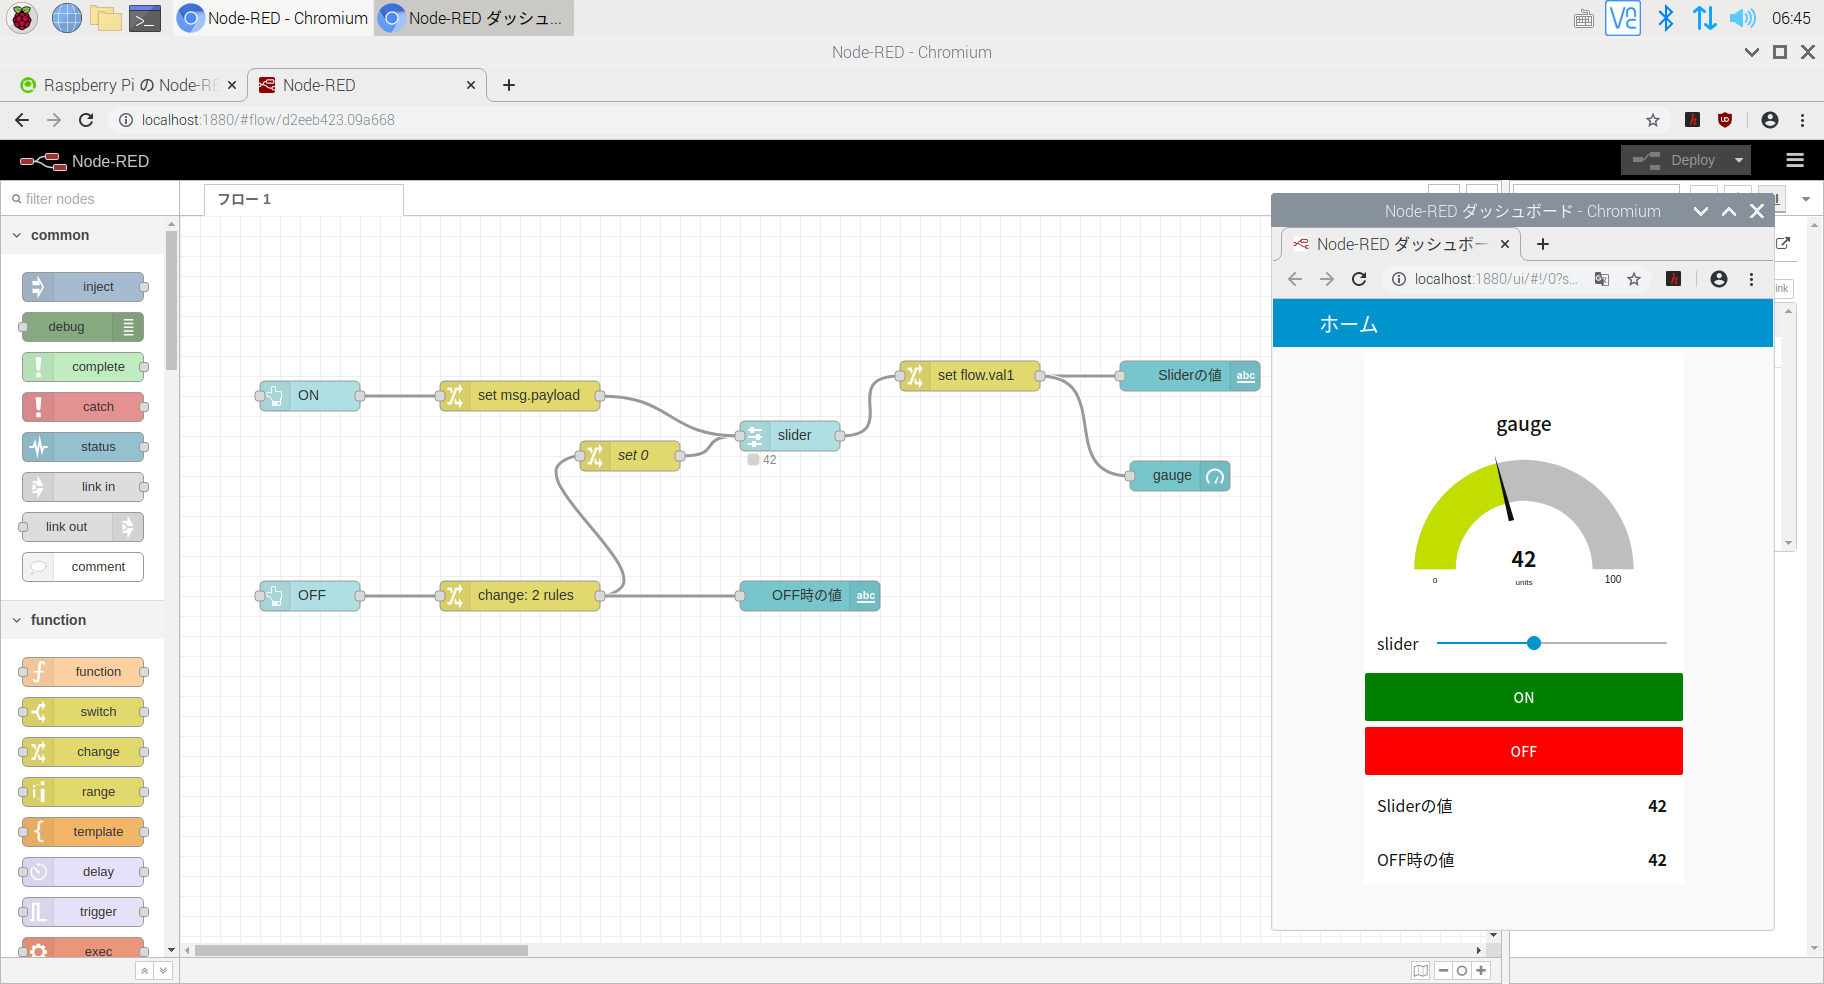
Task: Click the OFF button node's trigger icon on canvas
Action: (273, 596)
